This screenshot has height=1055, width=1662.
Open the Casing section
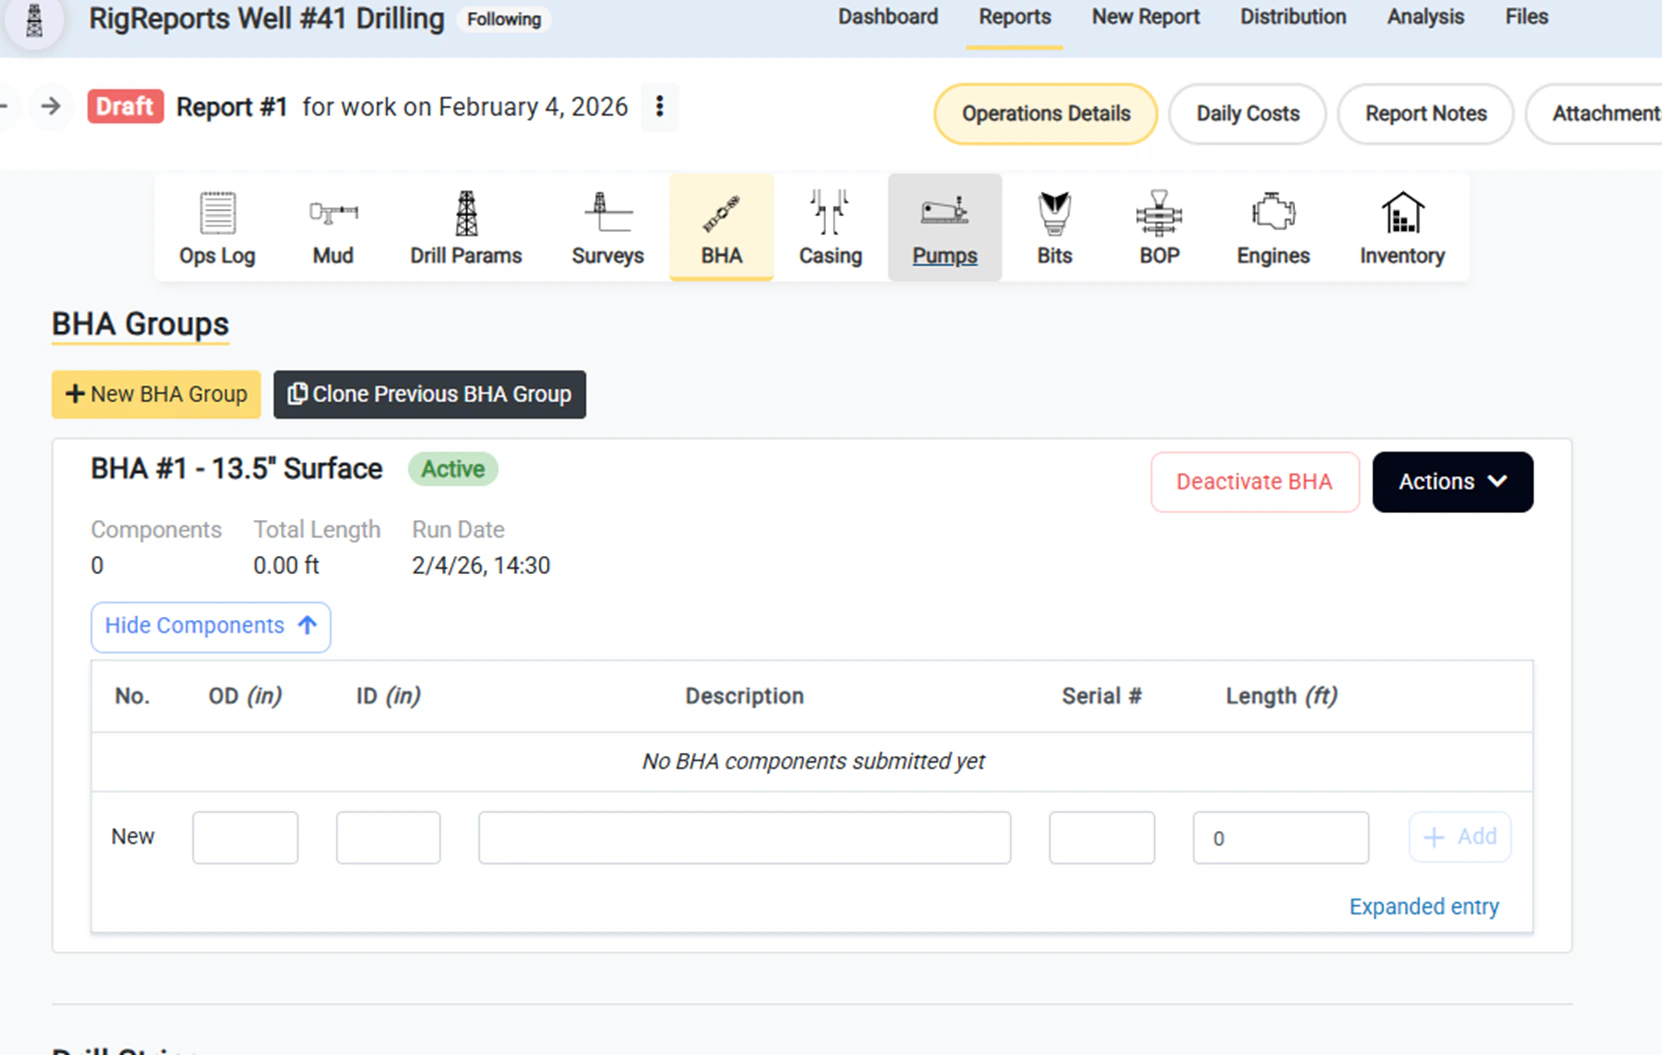click(x=830, y=226)
